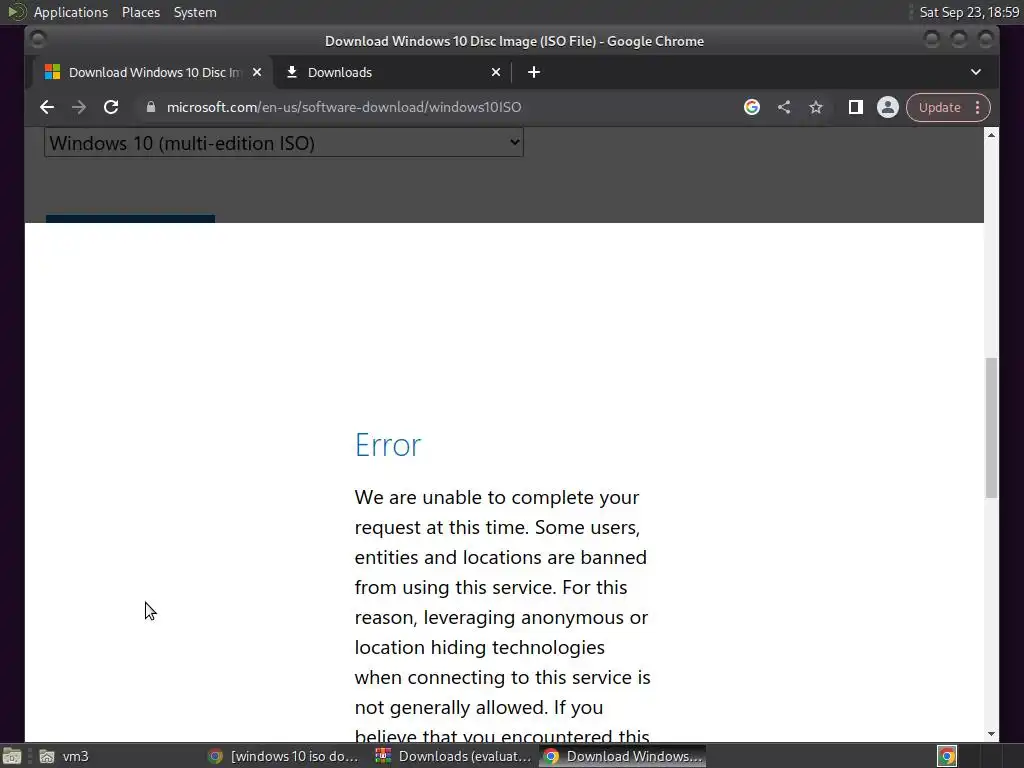The width and height of the screenshot is (1024, 768).
Task: Switch to Downloads (evaluat... taskbar window
Action: click(x=454, y=756)
